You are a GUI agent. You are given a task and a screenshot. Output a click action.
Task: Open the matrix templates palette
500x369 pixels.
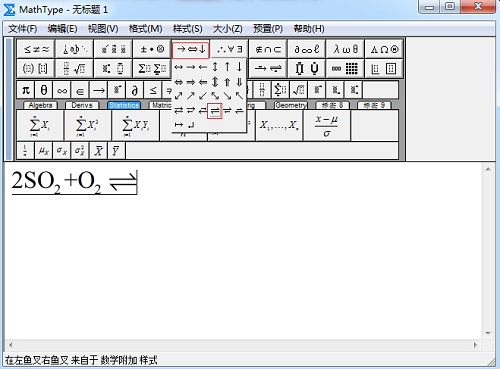pos(345,69)
